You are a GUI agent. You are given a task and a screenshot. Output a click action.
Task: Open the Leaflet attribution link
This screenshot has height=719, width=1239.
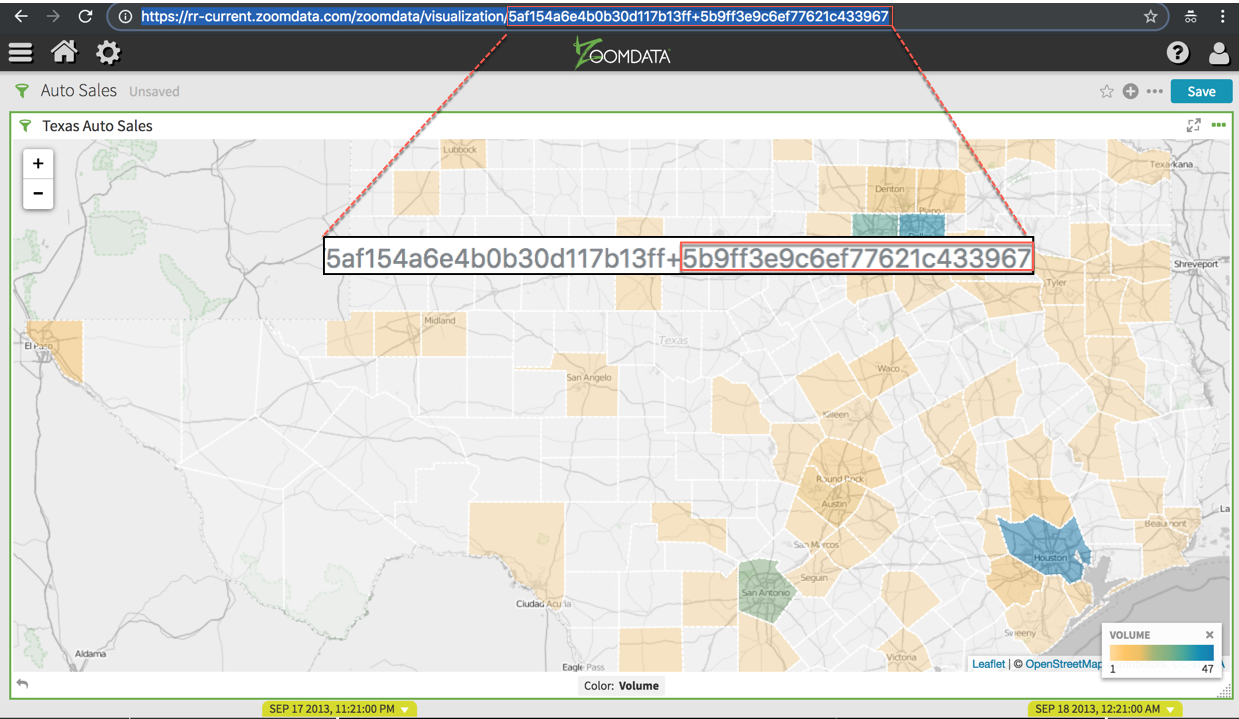pos(988,664)
